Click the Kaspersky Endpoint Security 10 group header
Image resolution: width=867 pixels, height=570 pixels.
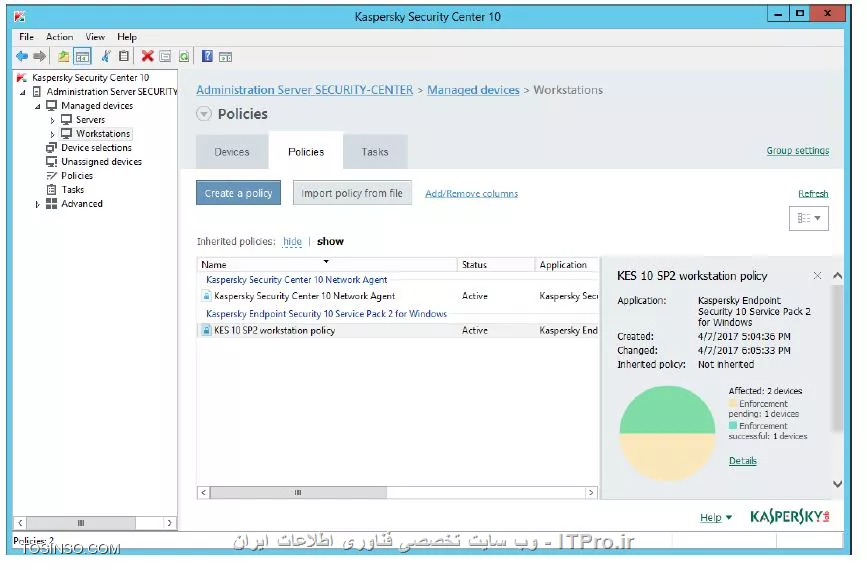(326, 313)
